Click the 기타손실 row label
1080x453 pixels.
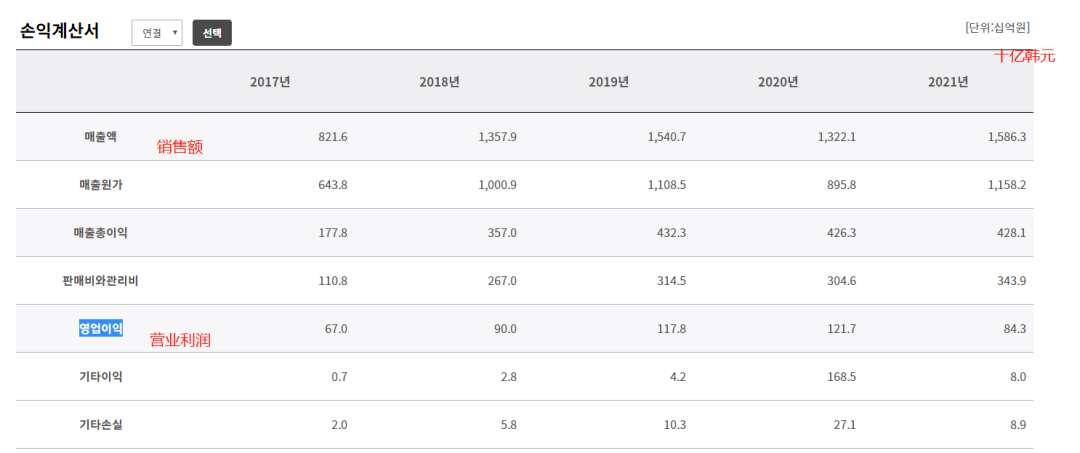[x=100, y=425]
